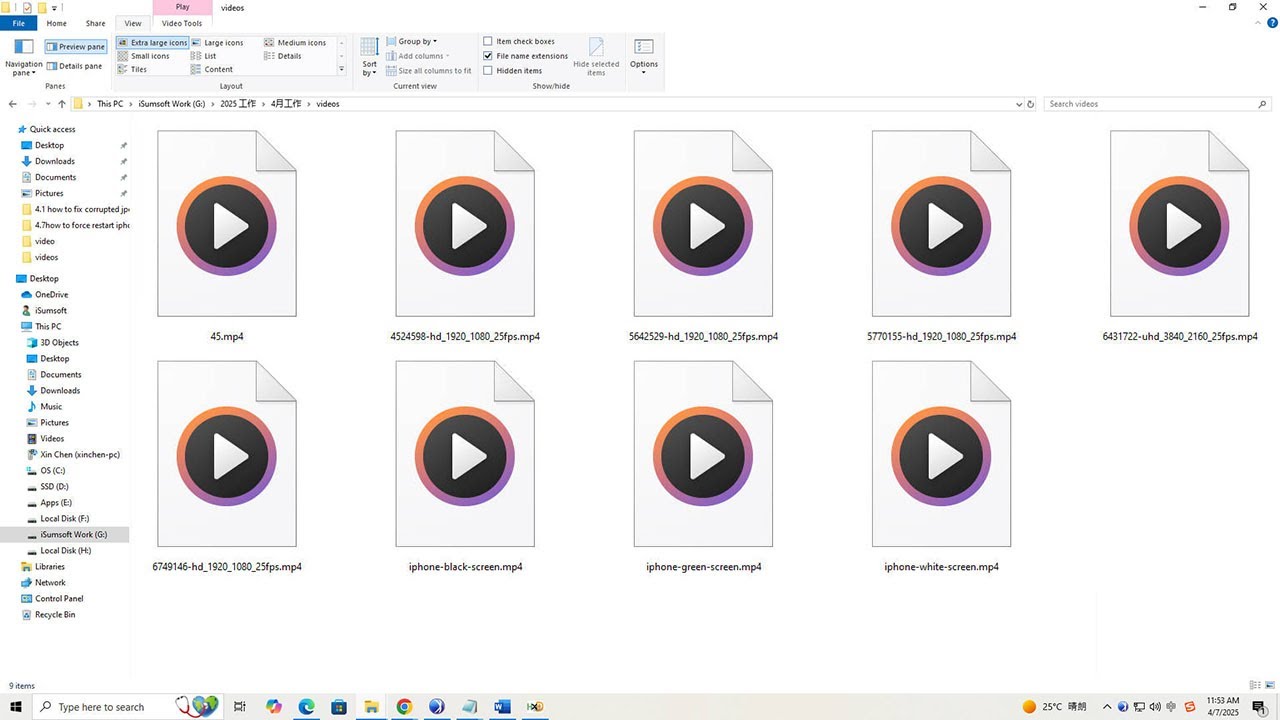The image size is (1280, 720).
Task: Switch view to Small icons
Action: [x=144, y=56]
